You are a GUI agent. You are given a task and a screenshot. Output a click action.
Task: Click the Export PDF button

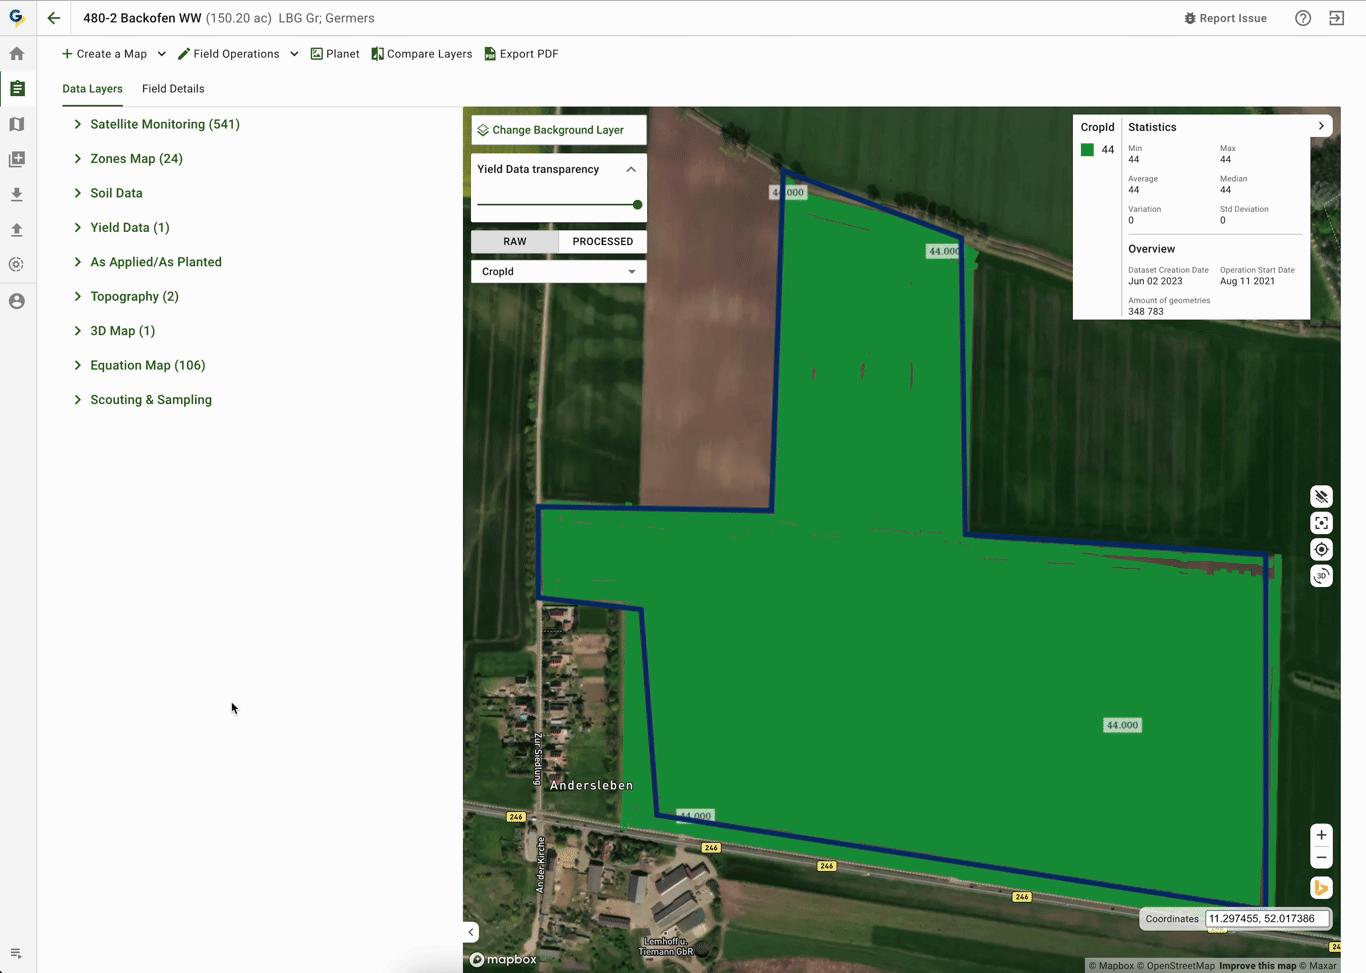point(521,54)
